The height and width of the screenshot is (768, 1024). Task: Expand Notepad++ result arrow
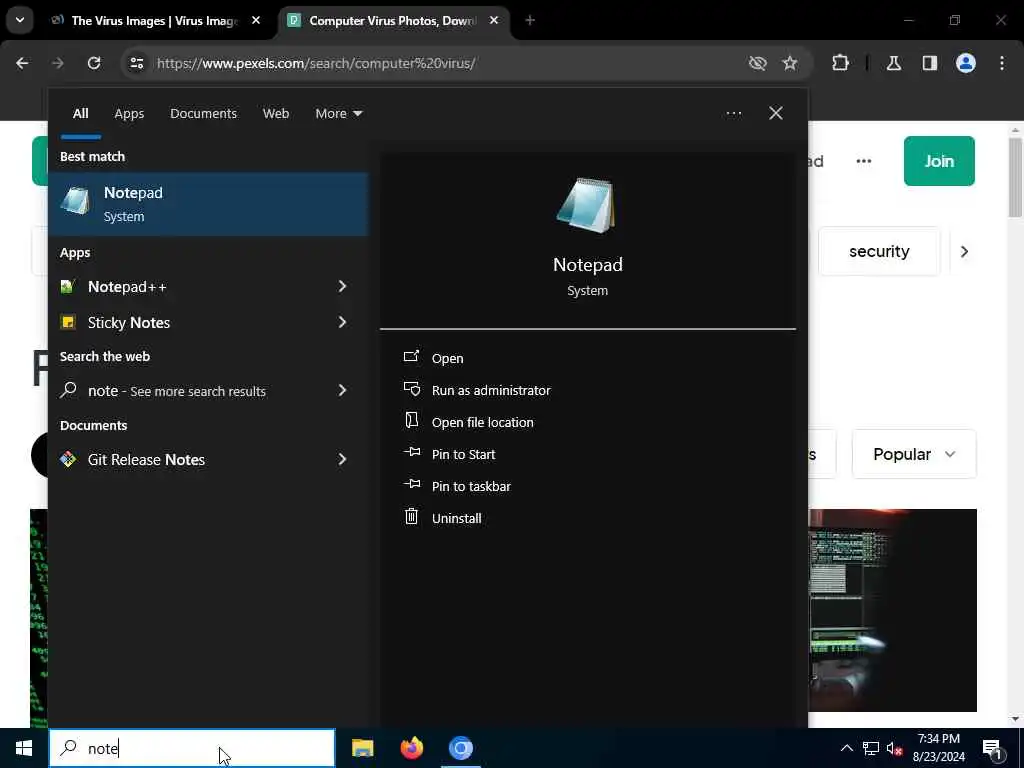point(342,287)
